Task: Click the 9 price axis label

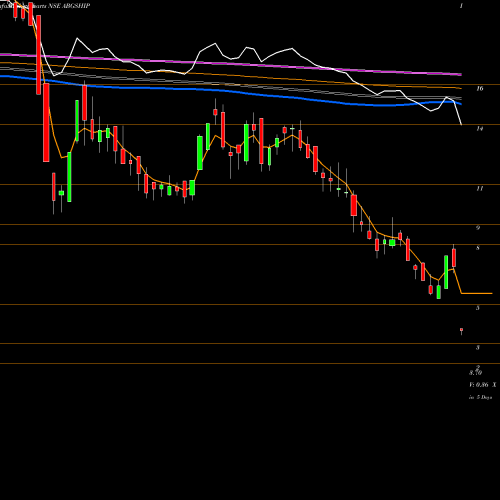Action: click(x=478, y=228)
